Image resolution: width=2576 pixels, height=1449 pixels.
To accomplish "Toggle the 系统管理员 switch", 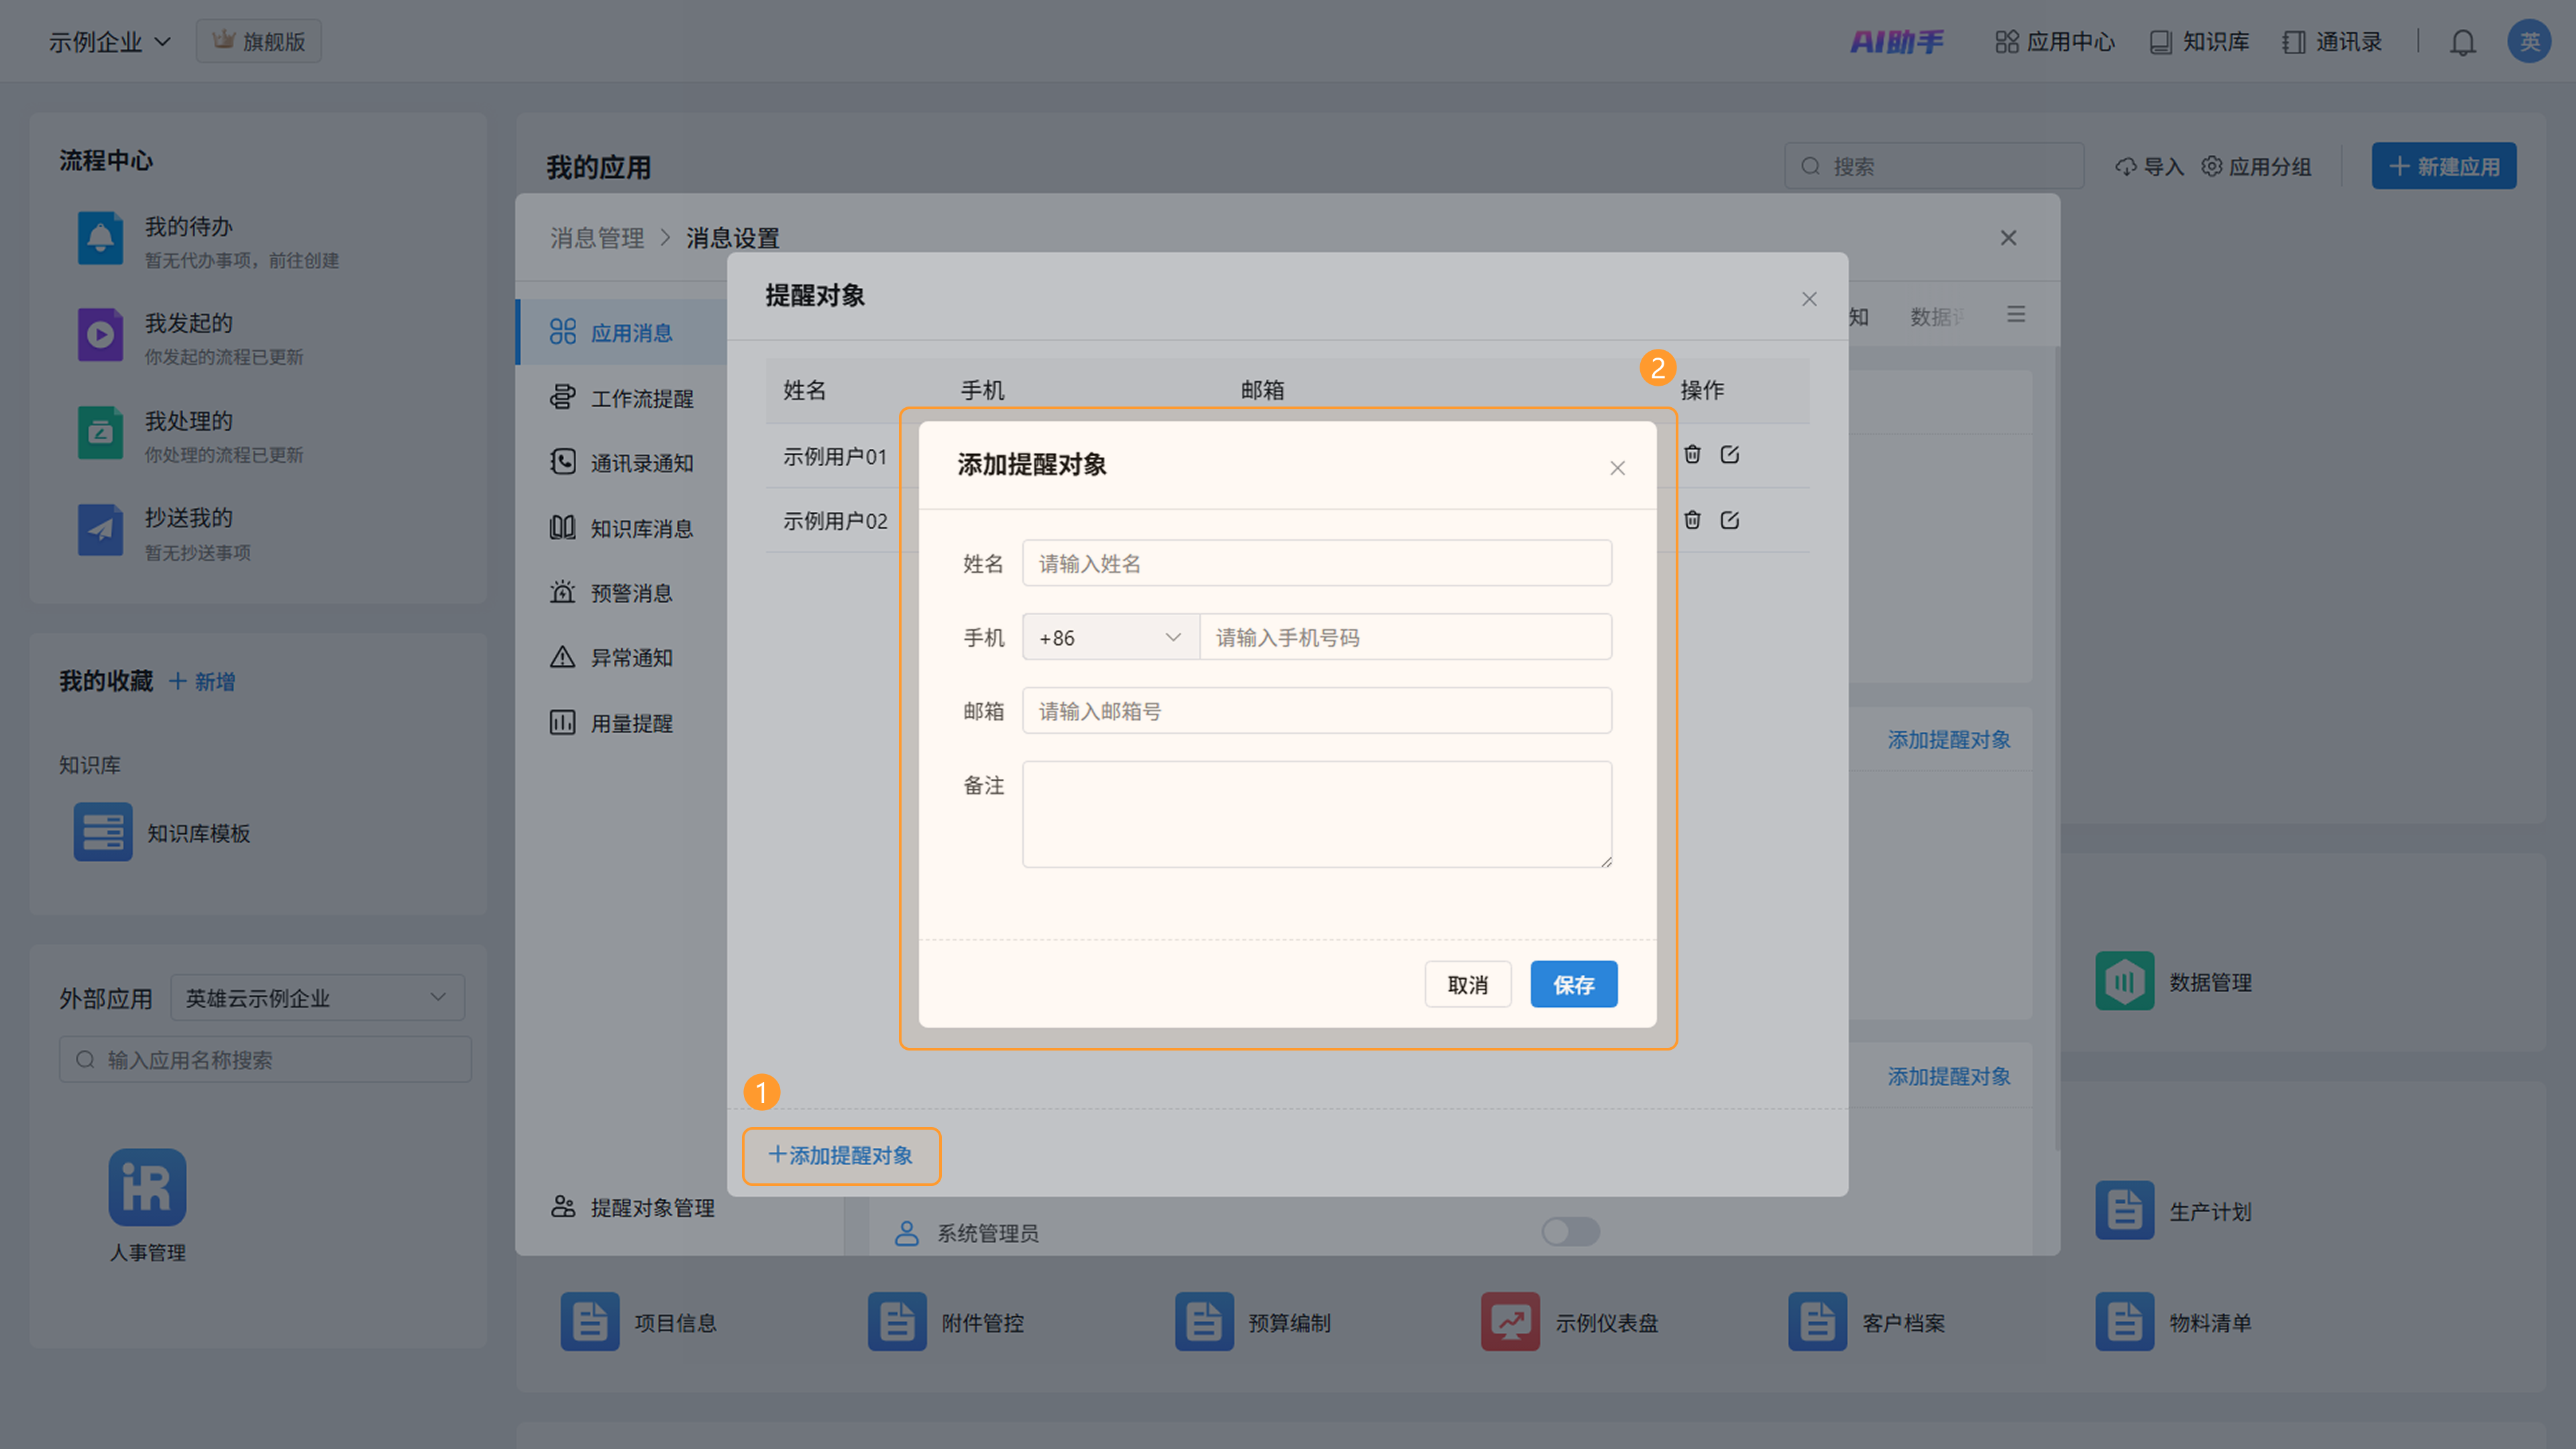I will click(1570, 1231).
